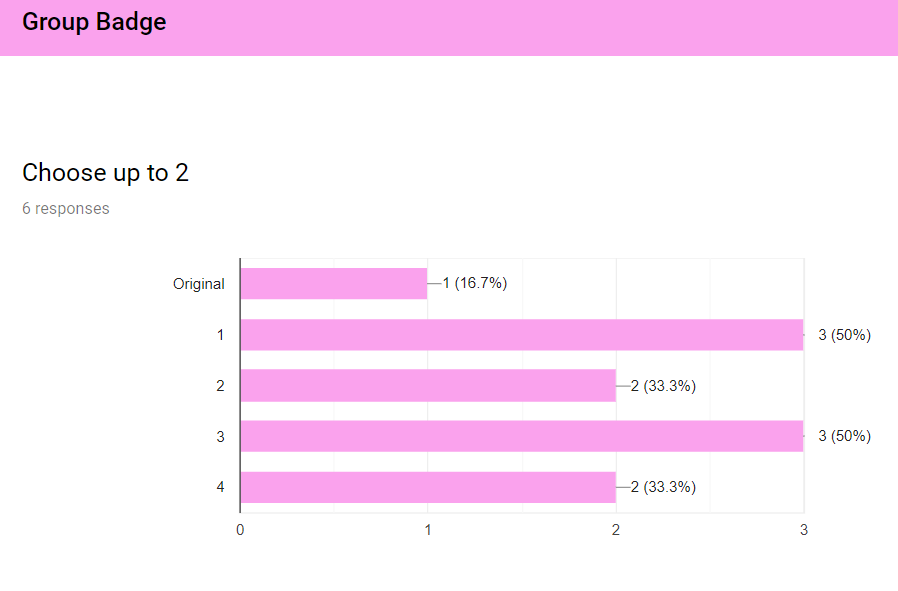This screenshot has width=898, height=591.
Task: Click the y-axis category label '2'
Action: pos(220,386)
